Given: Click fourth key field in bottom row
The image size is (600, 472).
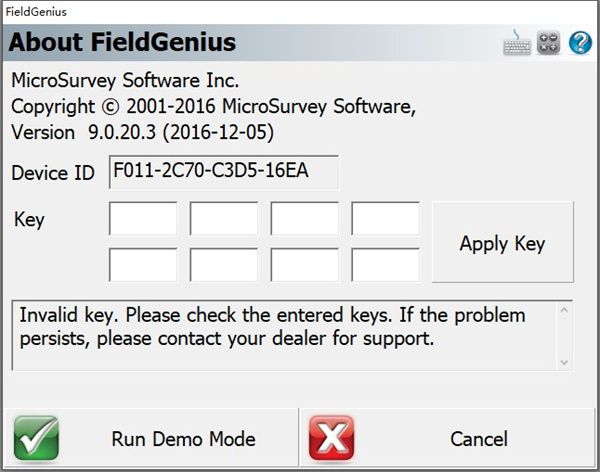Looking at the screenshot, I should click(385, 264).
